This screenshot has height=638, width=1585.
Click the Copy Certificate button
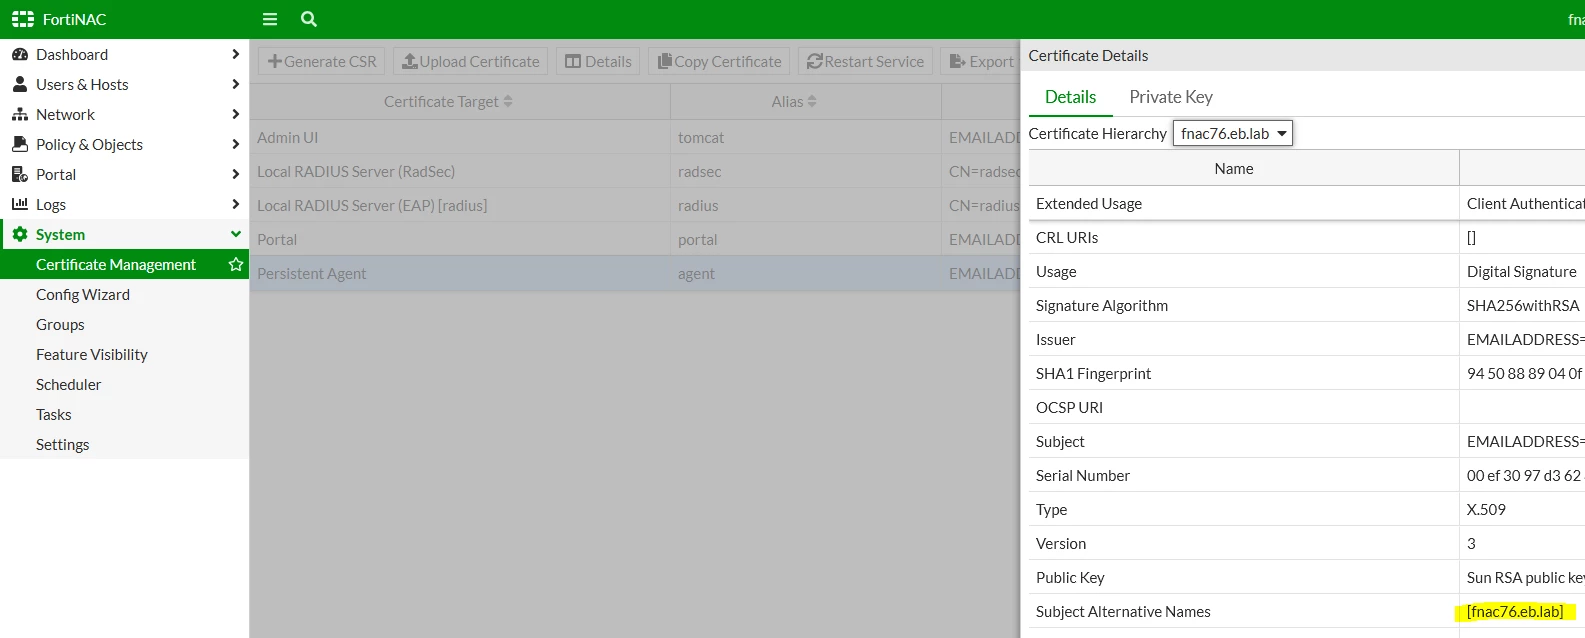[719, 61]
